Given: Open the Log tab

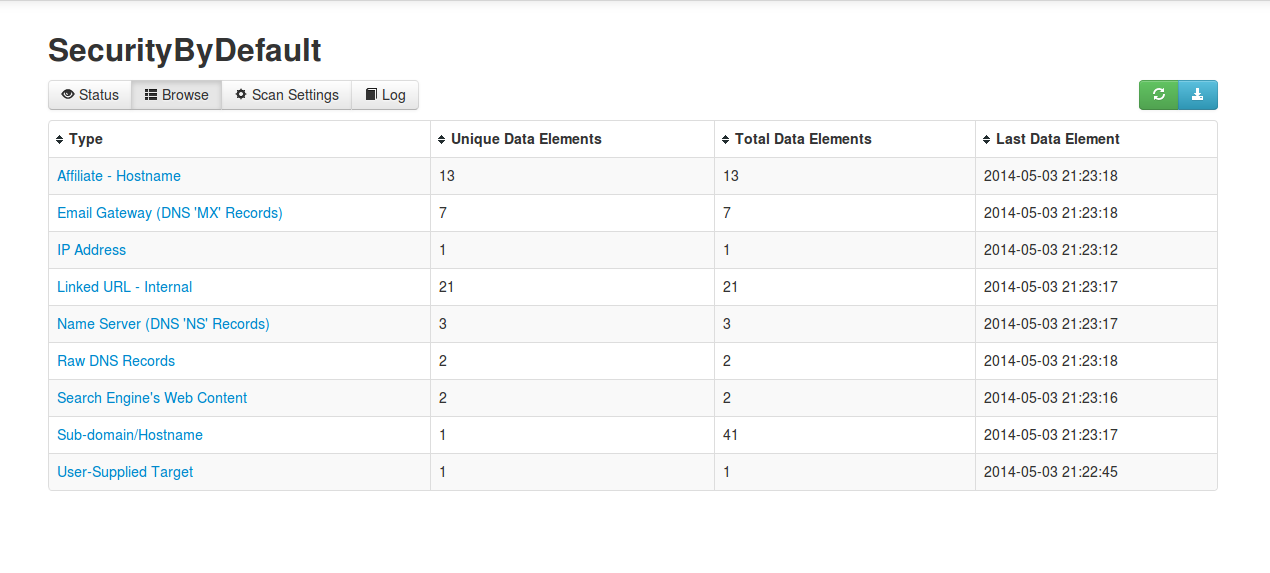Looking at the screenshot, I should pos(385,95).
